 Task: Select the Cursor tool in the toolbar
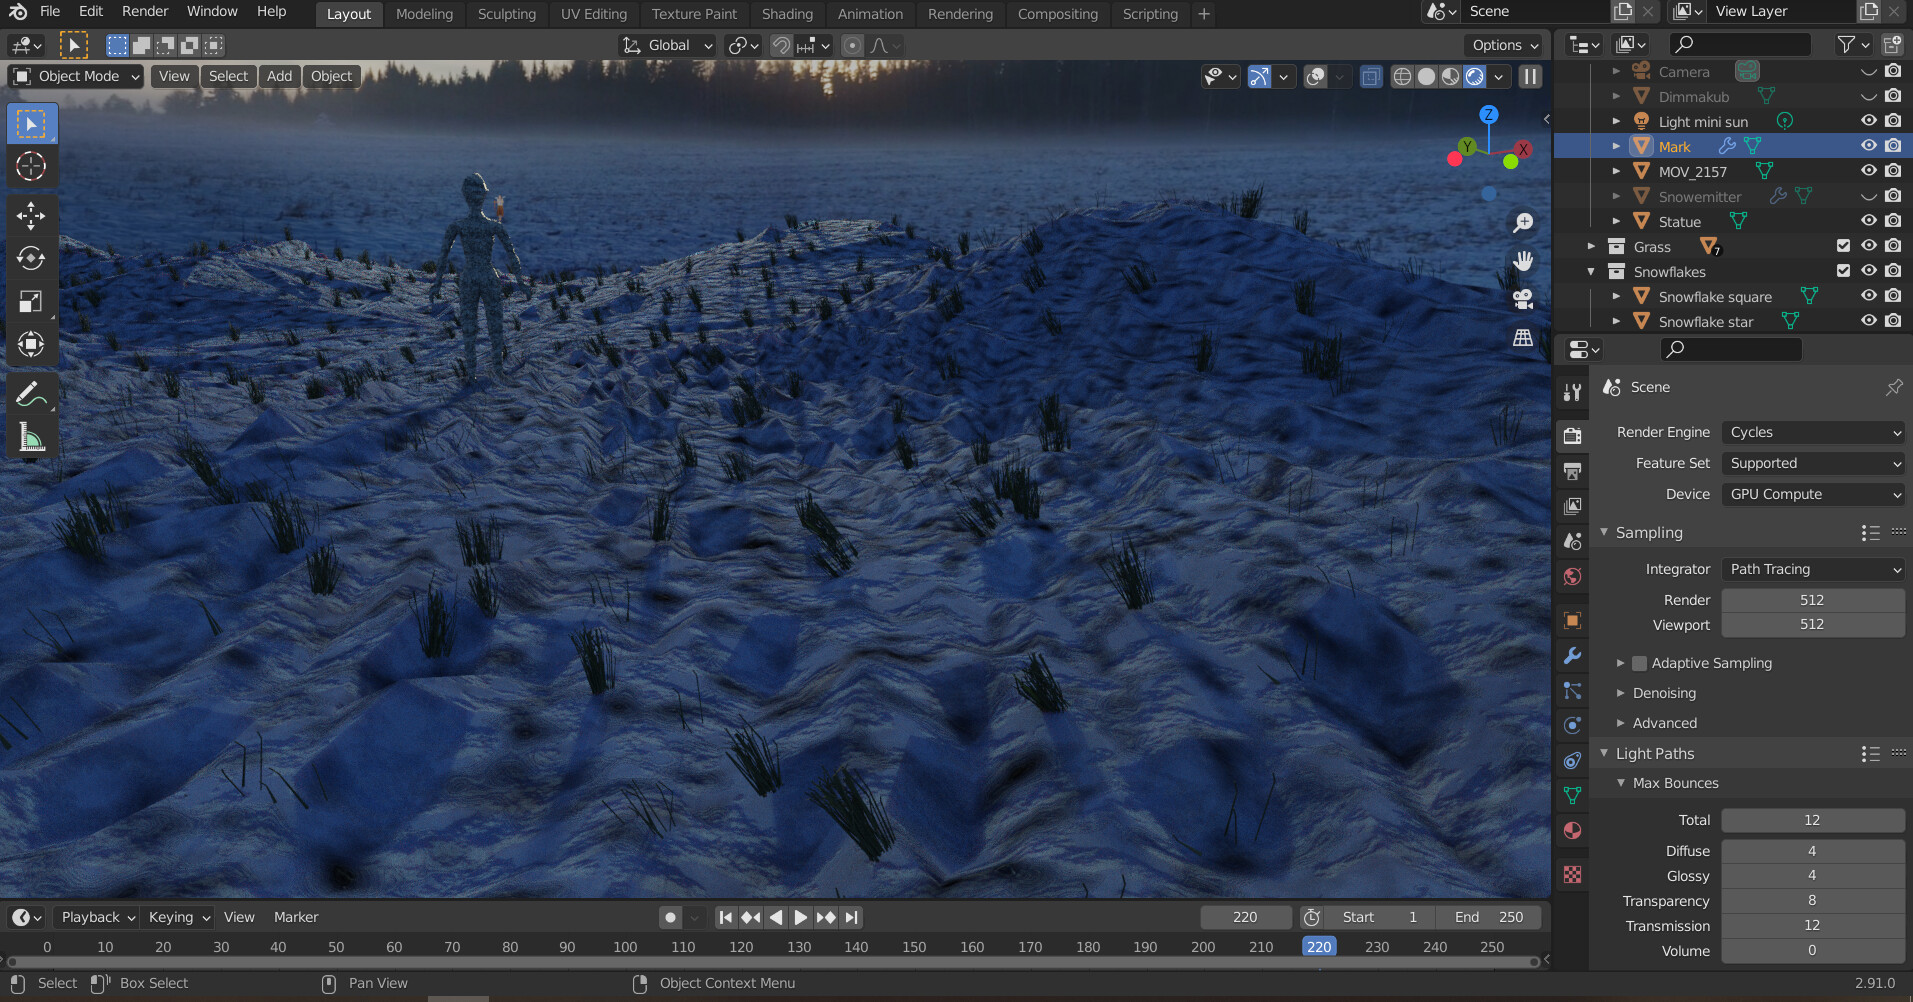31,166
